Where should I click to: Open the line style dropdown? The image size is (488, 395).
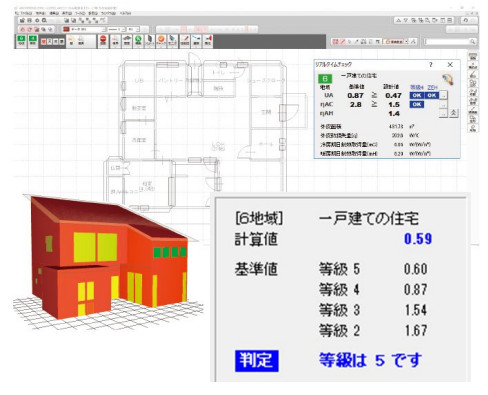pyautogui.click(x=117, y=29)
